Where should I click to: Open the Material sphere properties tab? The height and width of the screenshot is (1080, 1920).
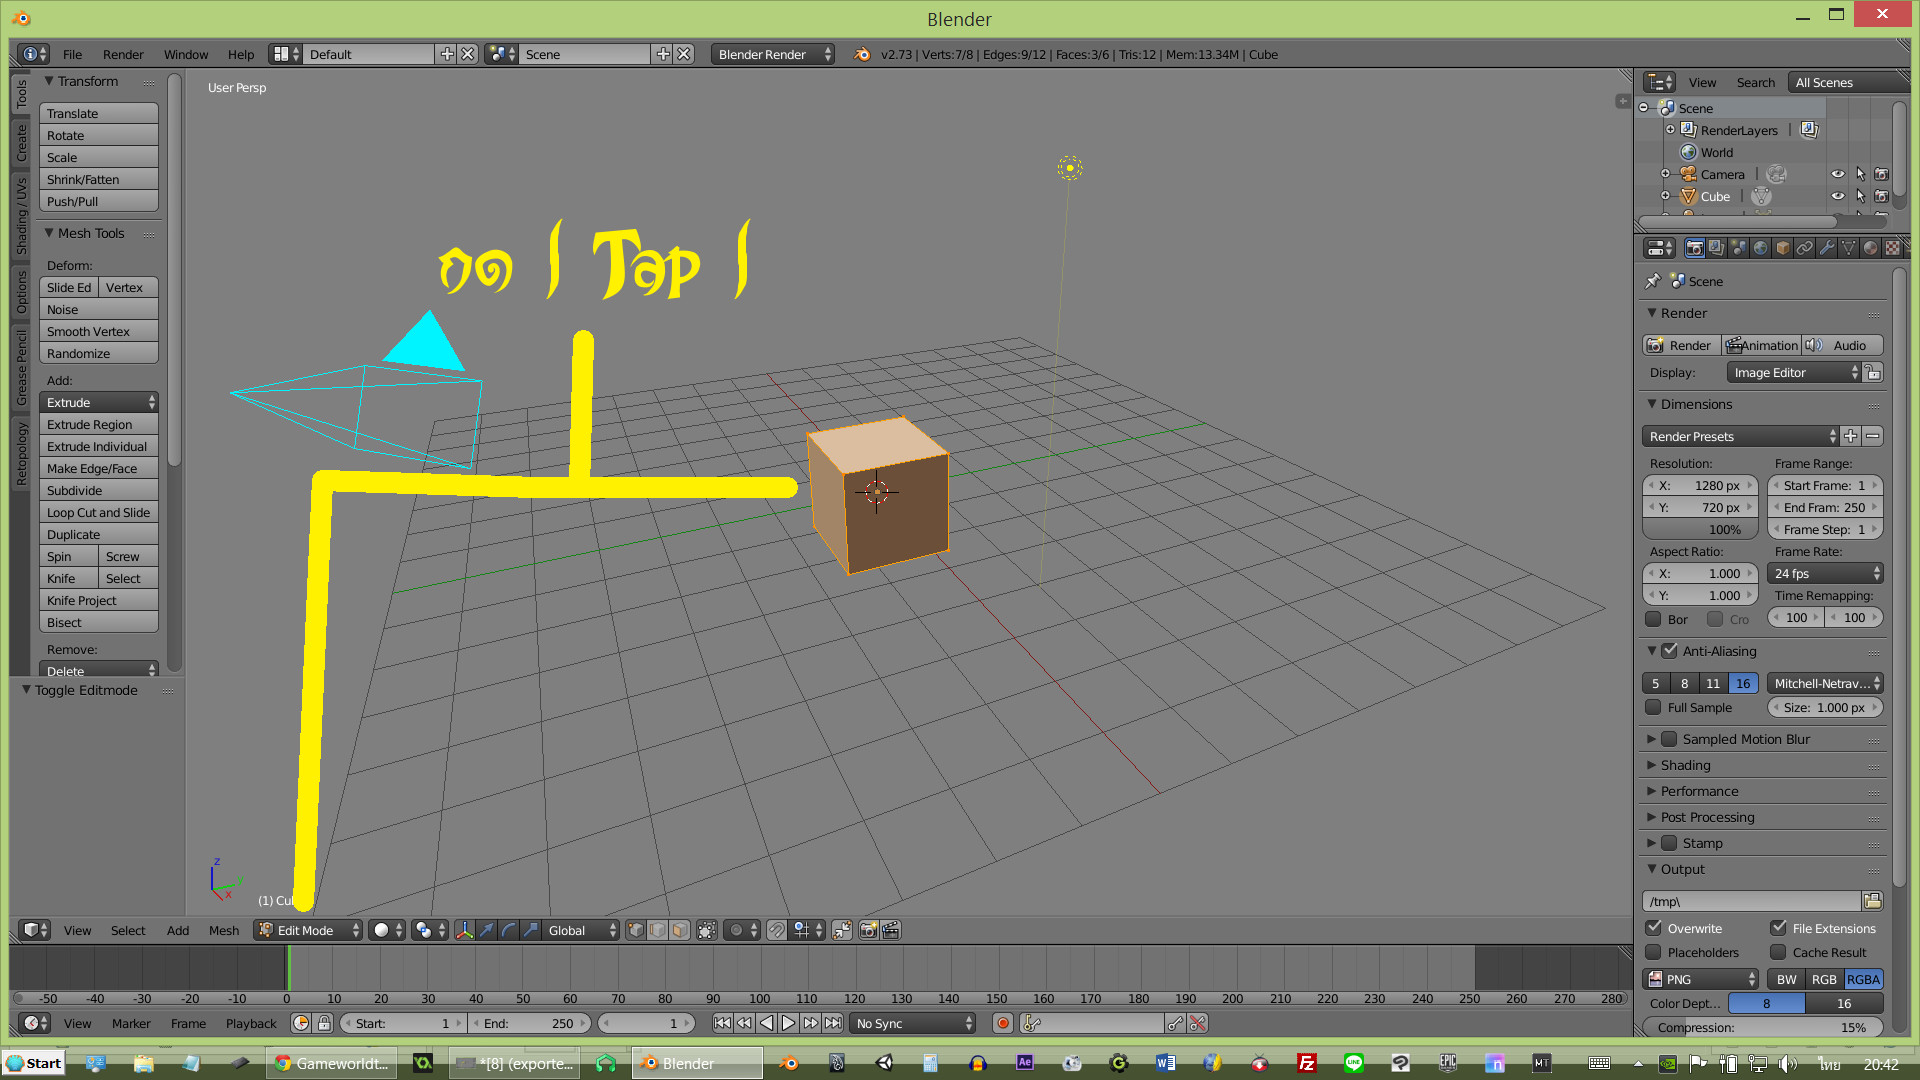tap(1871, 248)
